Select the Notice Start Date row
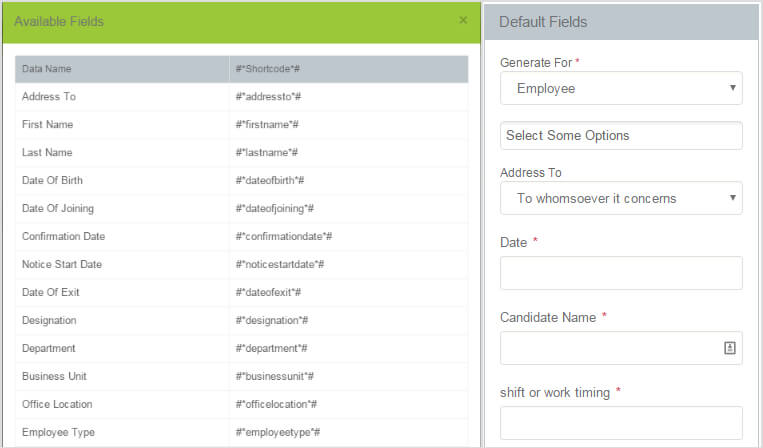 click(62, 265)
